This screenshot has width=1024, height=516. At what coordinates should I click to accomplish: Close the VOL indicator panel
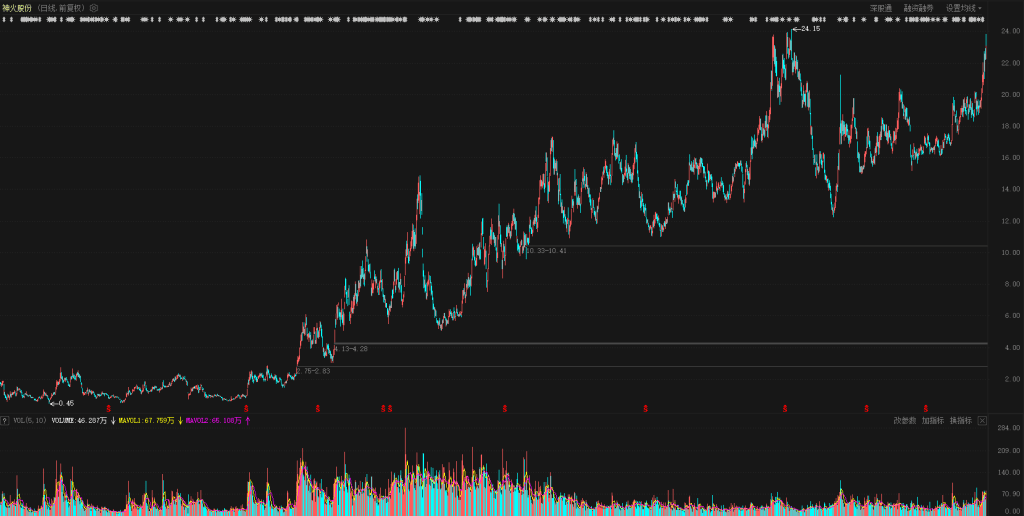point(982,421)
